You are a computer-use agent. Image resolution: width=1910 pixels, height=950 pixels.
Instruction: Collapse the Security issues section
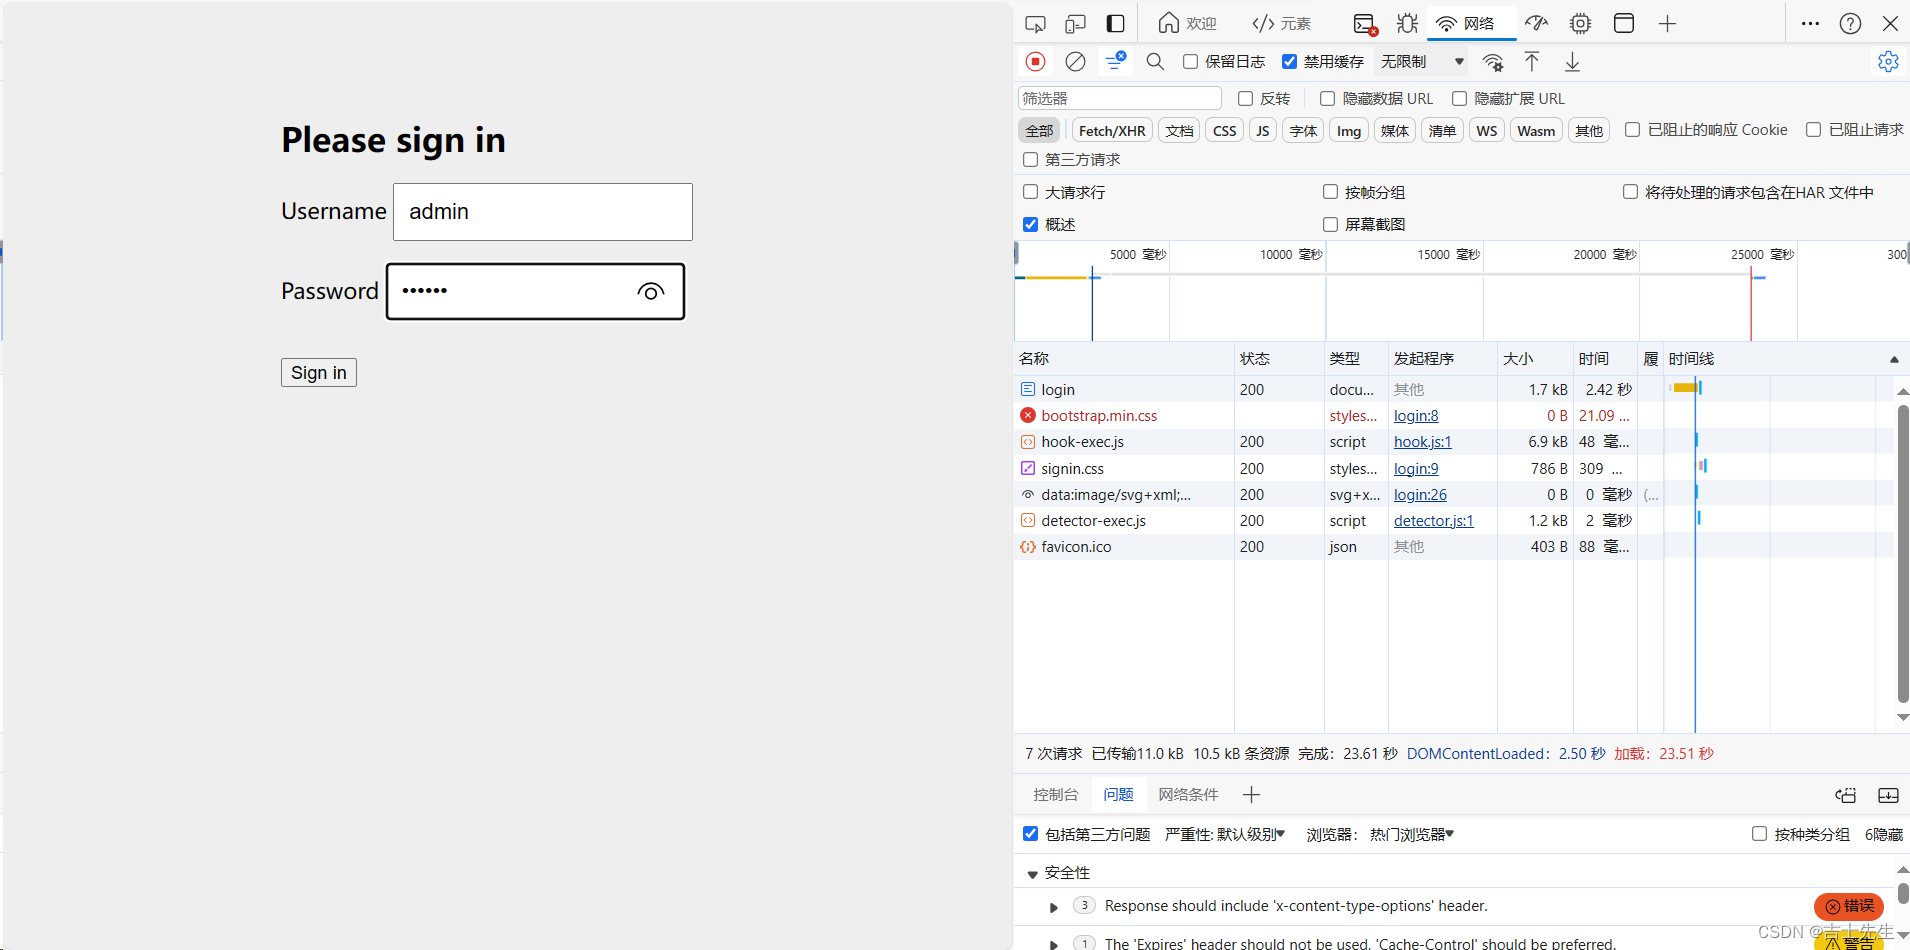pyautogui.click(x=1032, y=874)
